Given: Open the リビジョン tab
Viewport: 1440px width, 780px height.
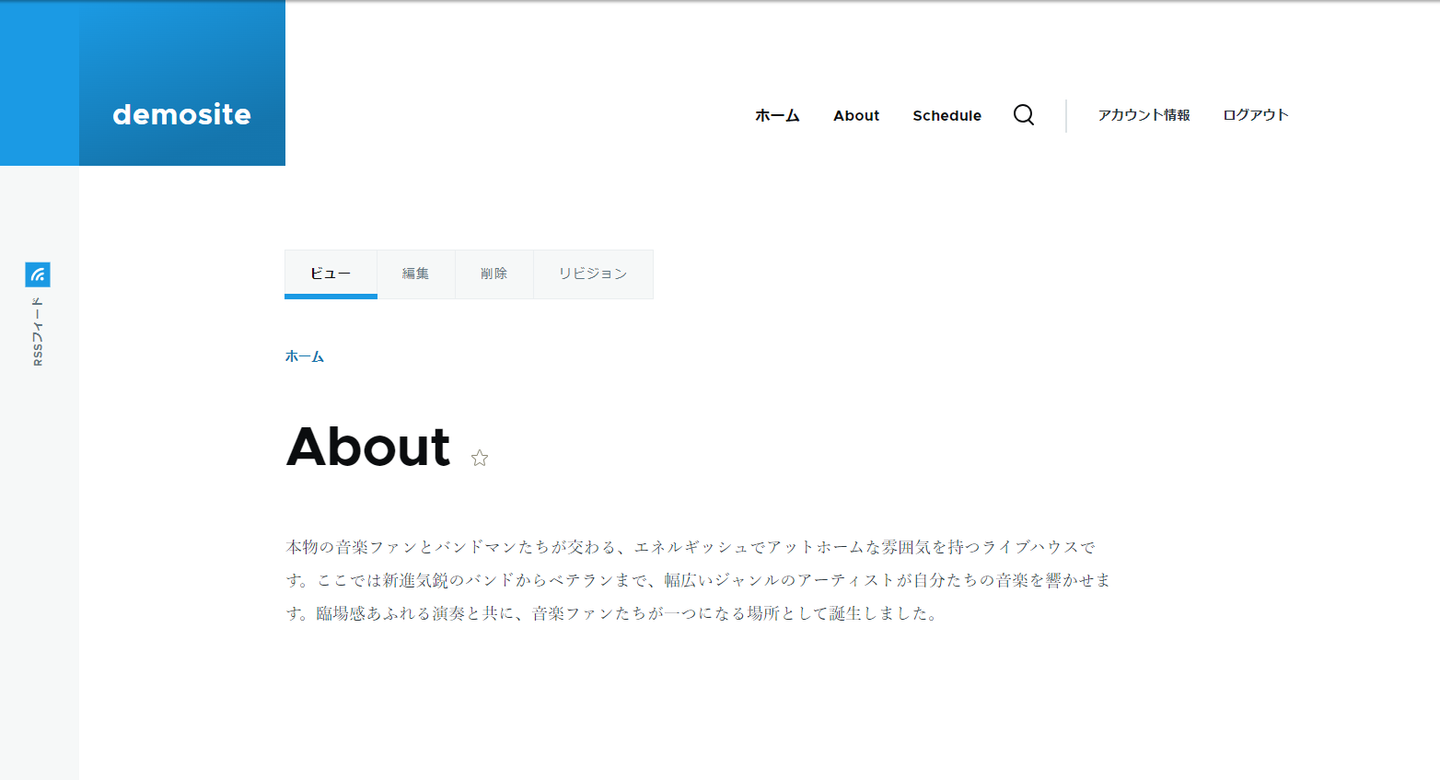Looking at the screenshot, I should coord(593,274).
